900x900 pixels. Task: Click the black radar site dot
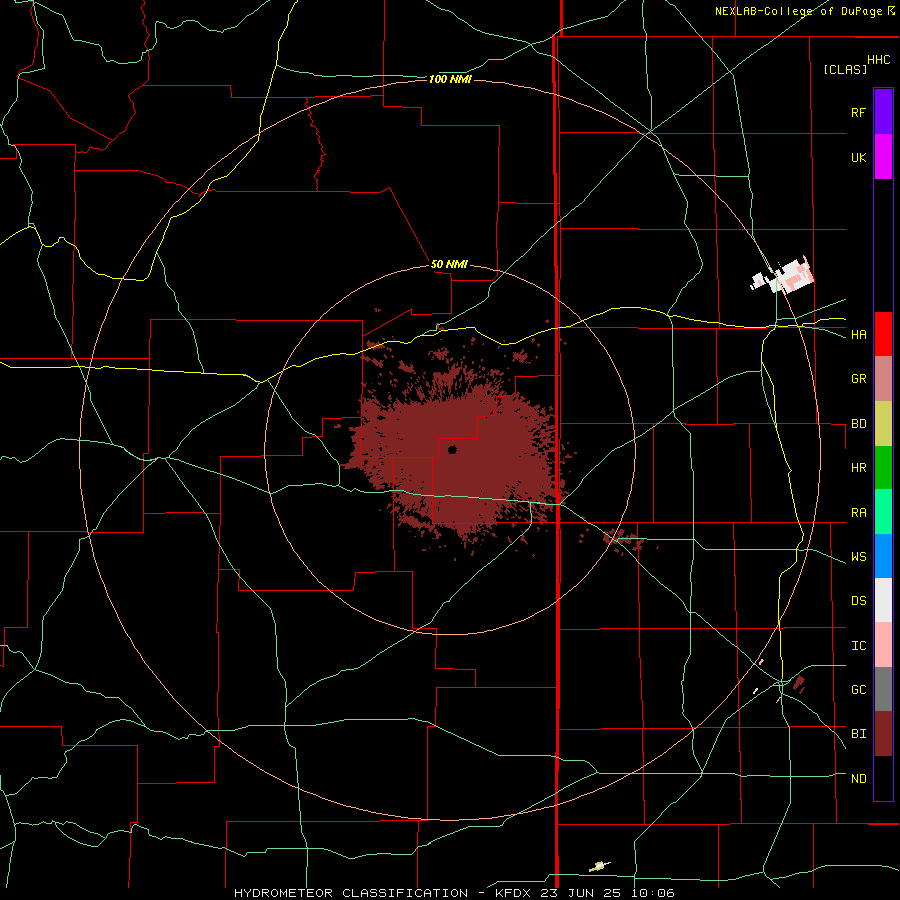coord(452,449)
